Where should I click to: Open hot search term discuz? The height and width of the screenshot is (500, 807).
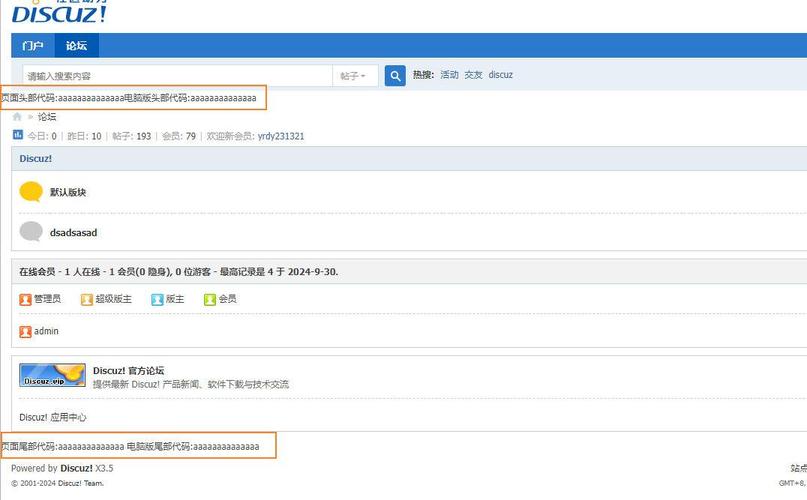click(501, 75)
